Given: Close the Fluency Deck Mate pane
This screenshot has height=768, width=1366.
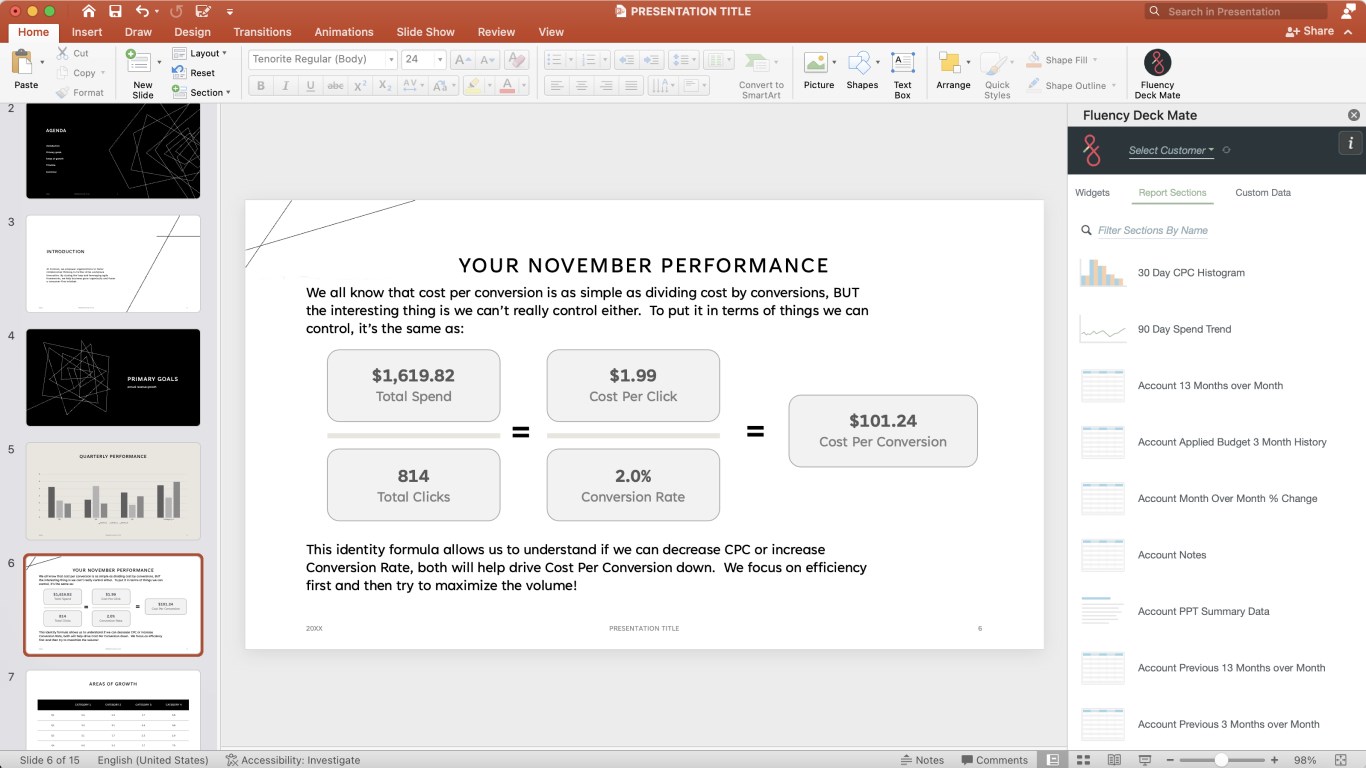Looking at the screenshot, I should pos(1354,115).
